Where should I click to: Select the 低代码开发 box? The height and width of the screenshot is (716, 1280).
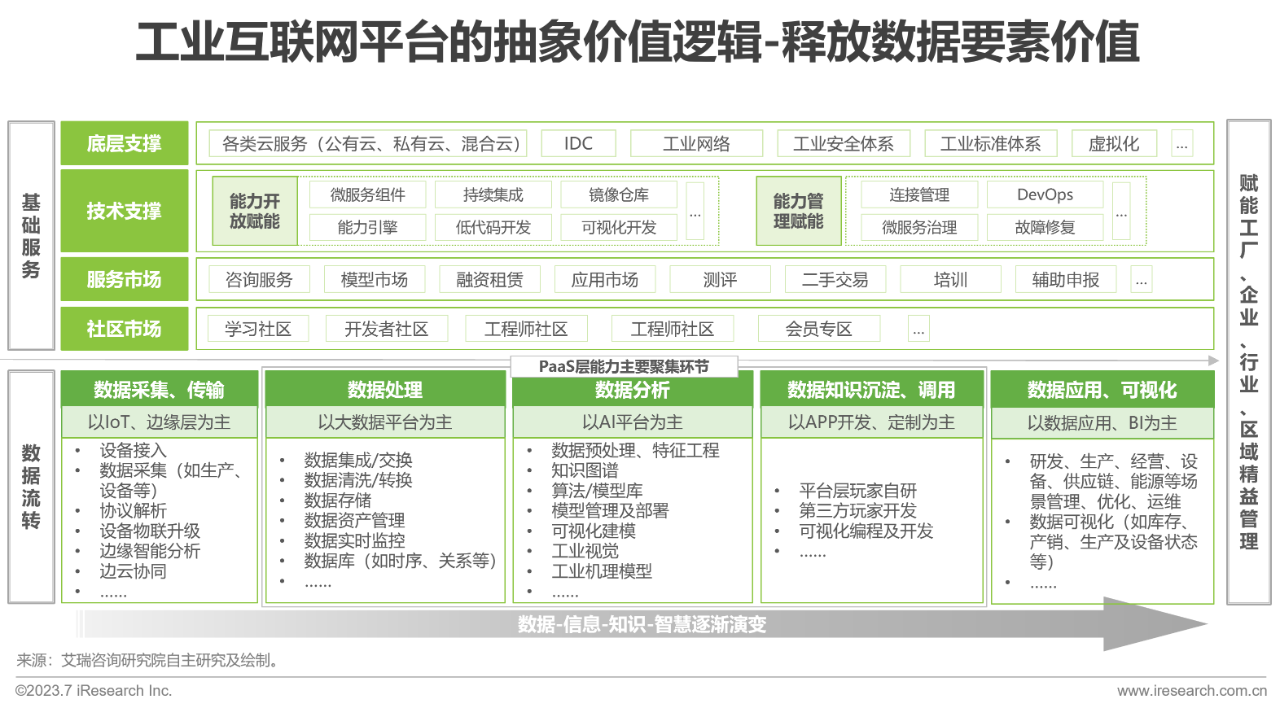[493, 227]
